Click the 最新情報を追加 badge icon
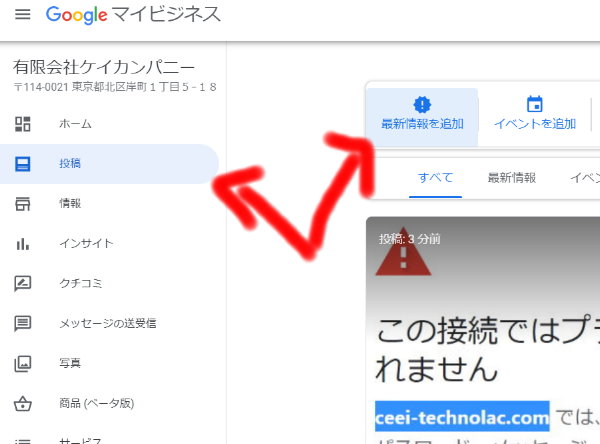The height and width of the screenshot is (444, 600). [x=422, y=104]
